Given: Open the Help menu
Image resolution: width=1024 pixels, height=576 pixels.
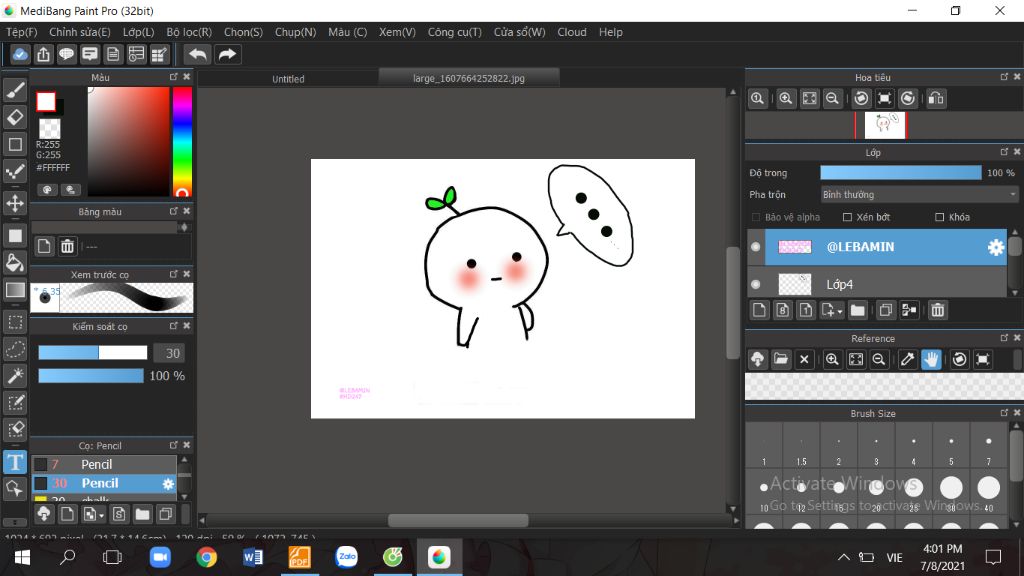Looking at the screenshot, I should click(x=611, y=32).
